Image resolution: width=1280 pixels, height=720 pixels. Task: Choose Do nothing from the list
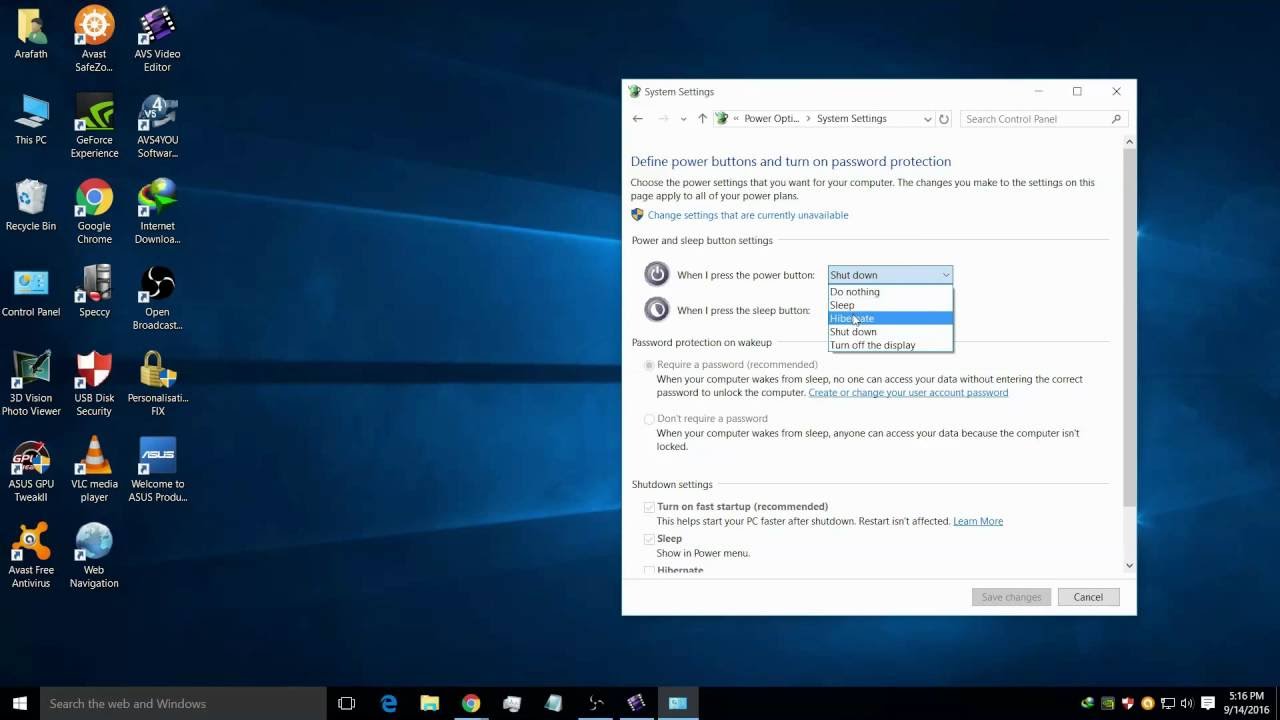click(890, 292)
